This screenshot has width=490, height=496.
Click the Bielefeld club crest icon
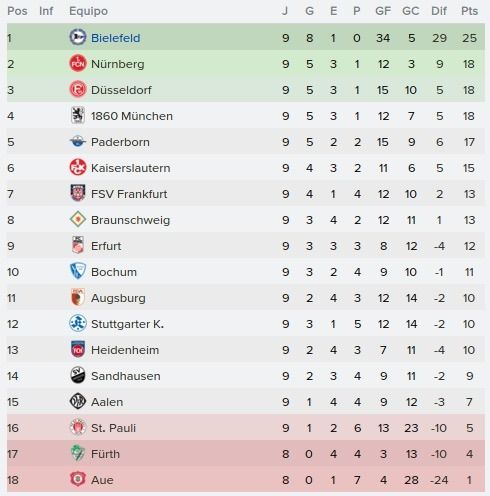coord(78,37)
